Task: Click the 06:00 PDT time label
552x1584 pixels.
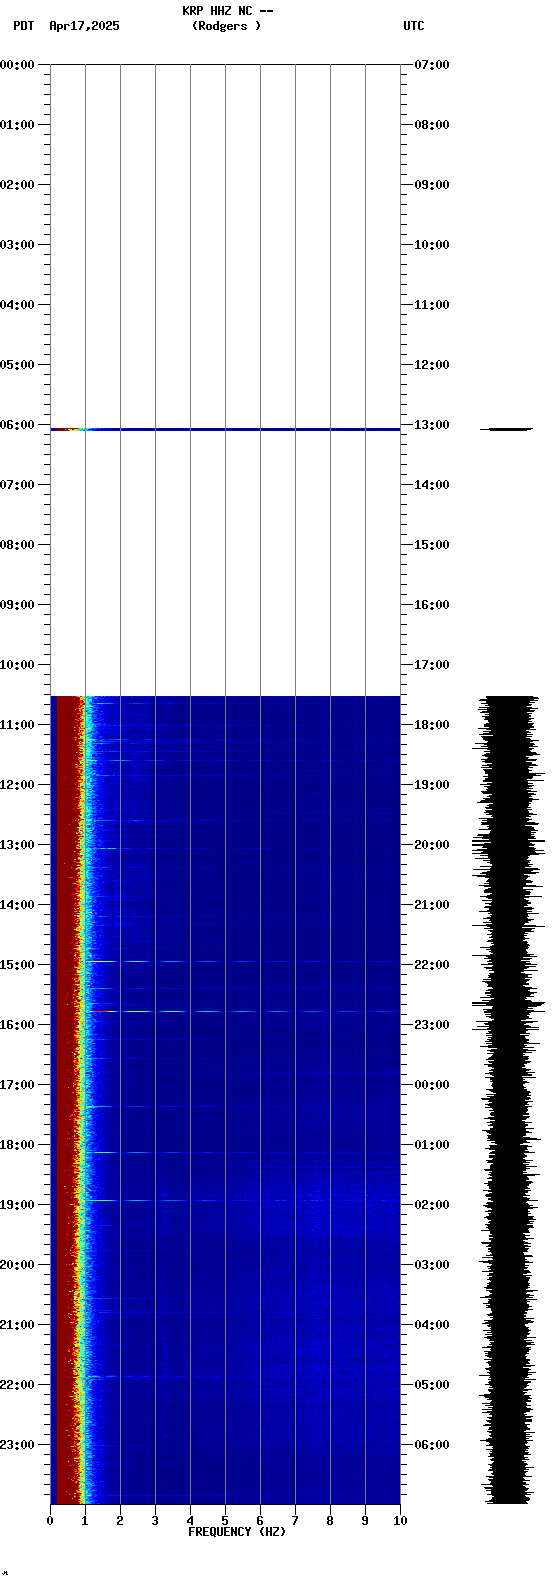Action: (x=17, y=425)
